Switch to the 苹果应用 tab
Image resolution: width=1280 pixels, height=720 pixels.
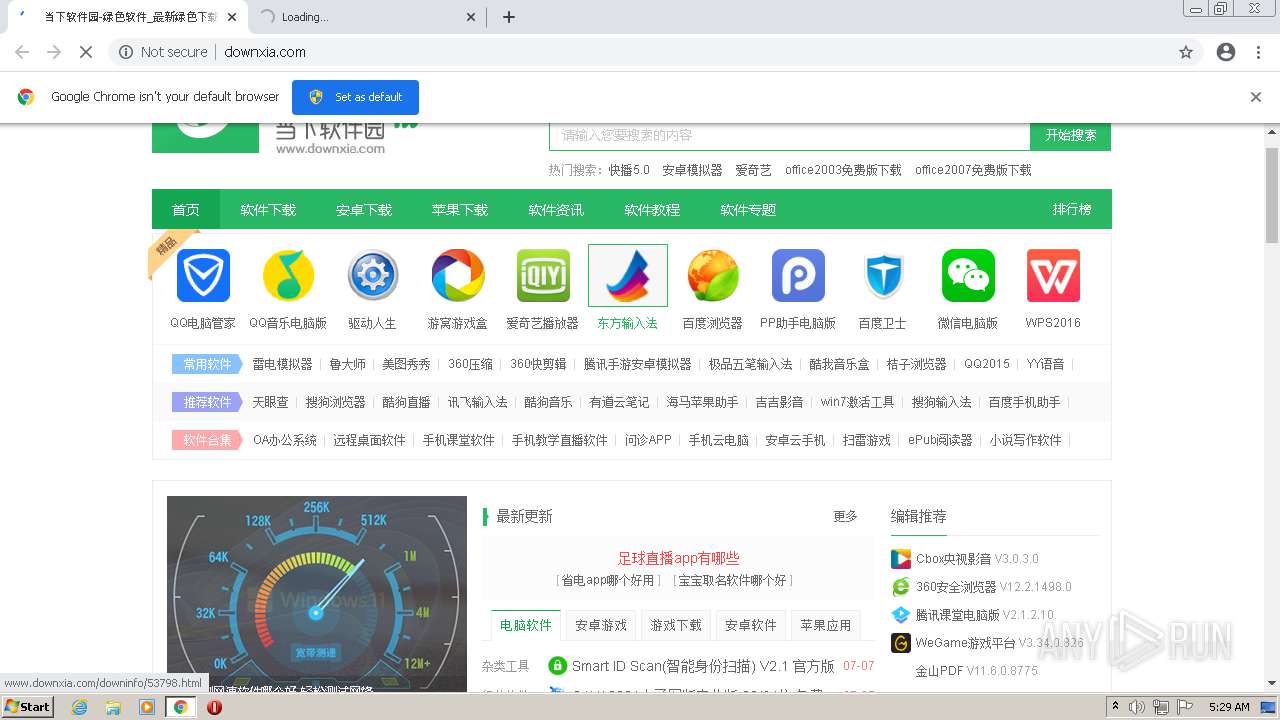(x=826, y=625)
